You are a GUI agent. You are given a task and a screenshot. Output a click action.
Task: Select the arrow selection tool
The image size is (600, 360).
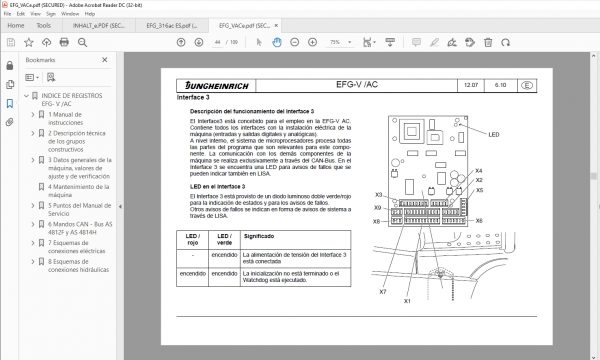259,42
